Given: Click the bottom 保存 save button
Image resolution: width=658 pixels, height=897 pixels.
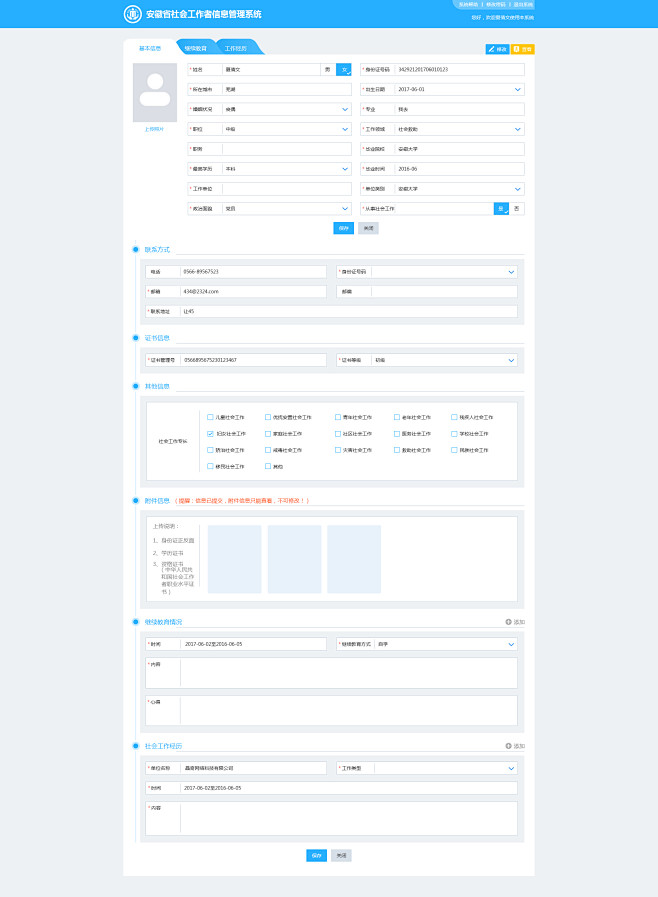Looking at the screenshot, I should [316, 855].
